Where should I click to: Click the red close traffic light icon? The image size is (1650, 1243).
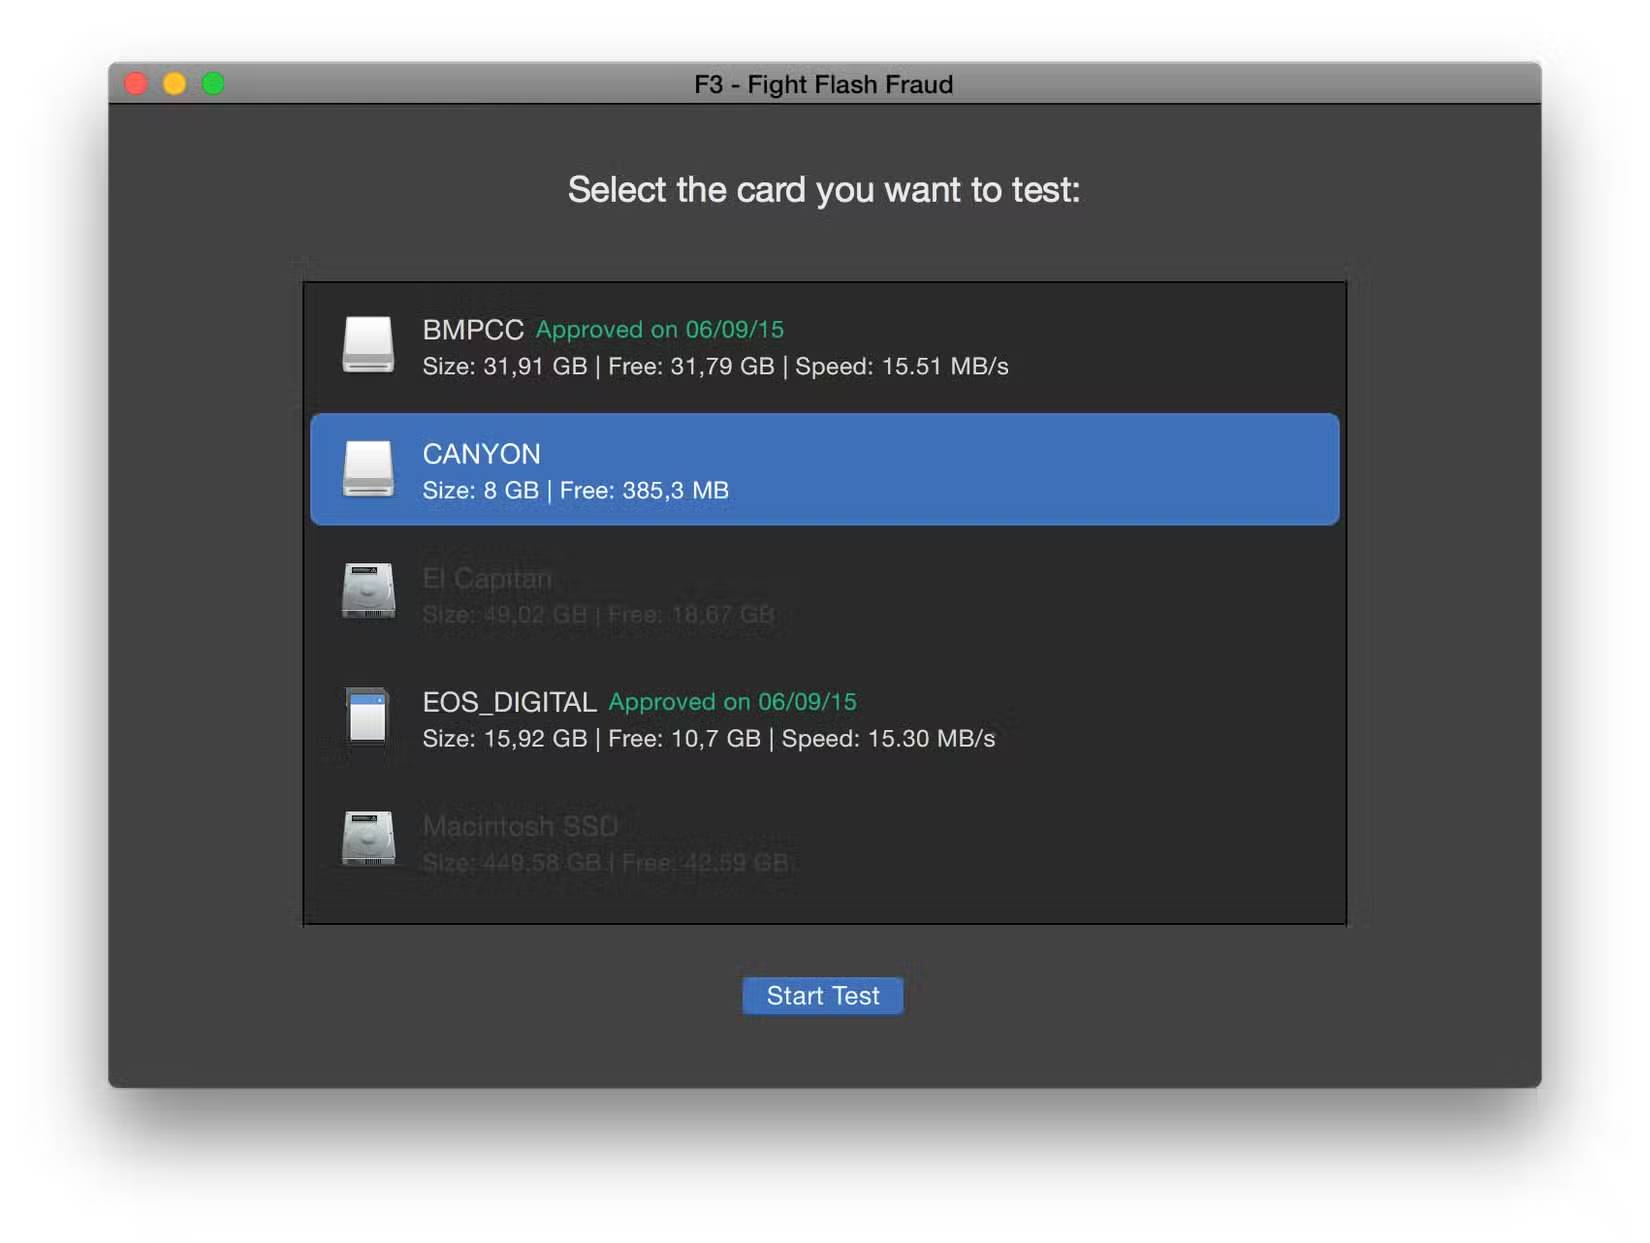136,84
